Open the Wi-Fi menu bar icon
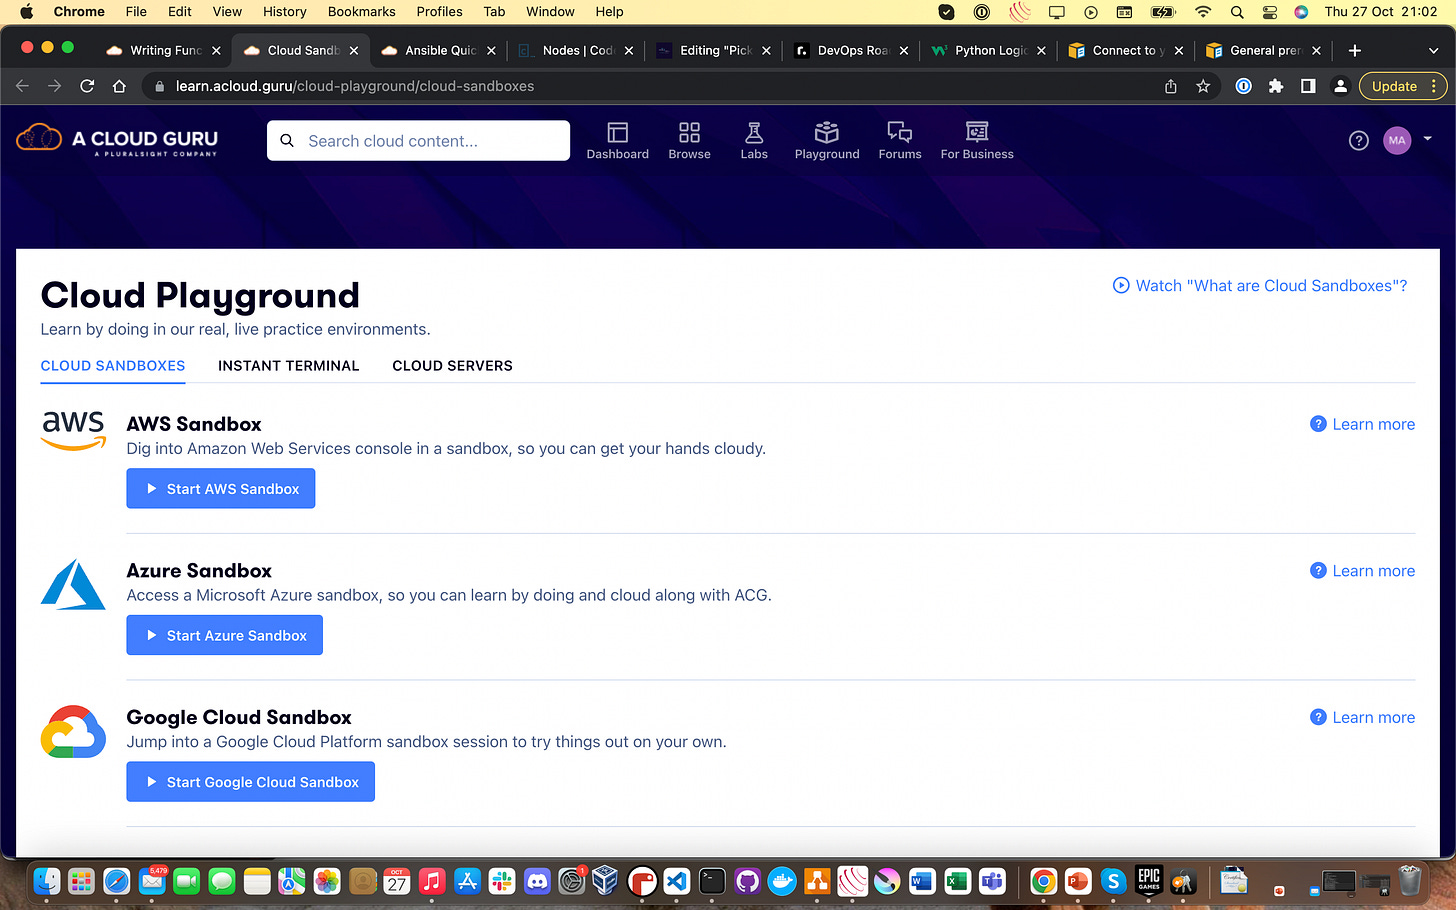This screenshot has height=910, width=1456. coord(1203,12)
